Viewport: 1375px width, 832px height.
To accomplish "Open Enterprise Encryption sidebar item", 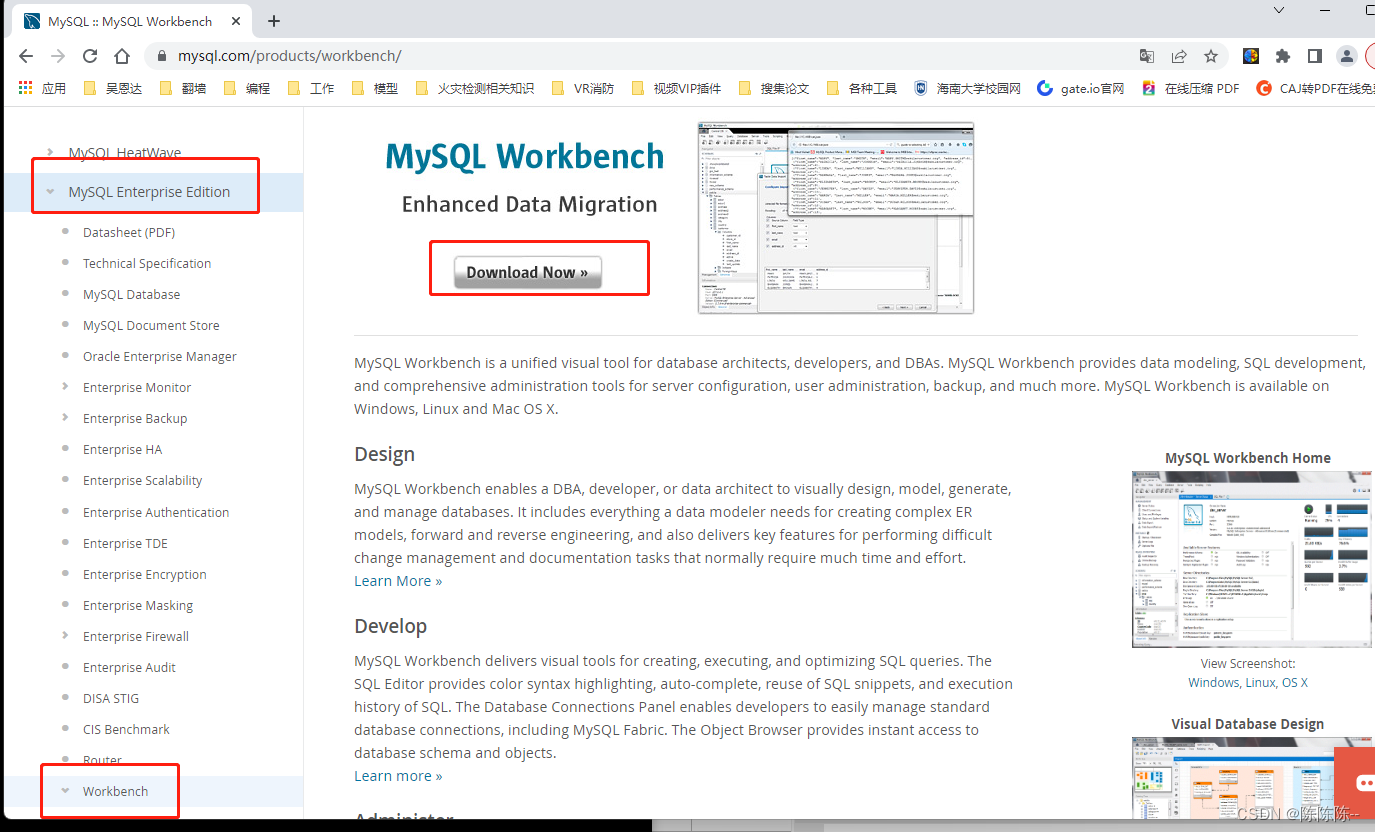I will pyautogui.click(x=145, y=574).
